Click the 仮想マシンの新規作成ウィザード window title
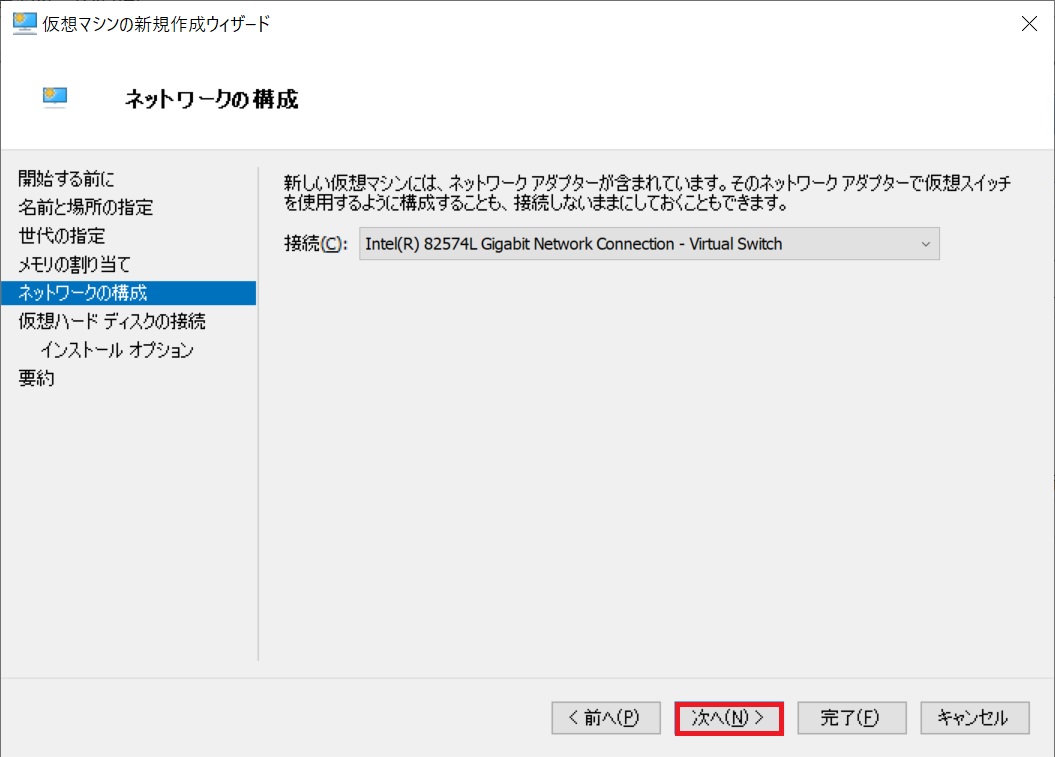This screenshot has height=757, width=1055. pyautogui.click(x=156, y=24)
